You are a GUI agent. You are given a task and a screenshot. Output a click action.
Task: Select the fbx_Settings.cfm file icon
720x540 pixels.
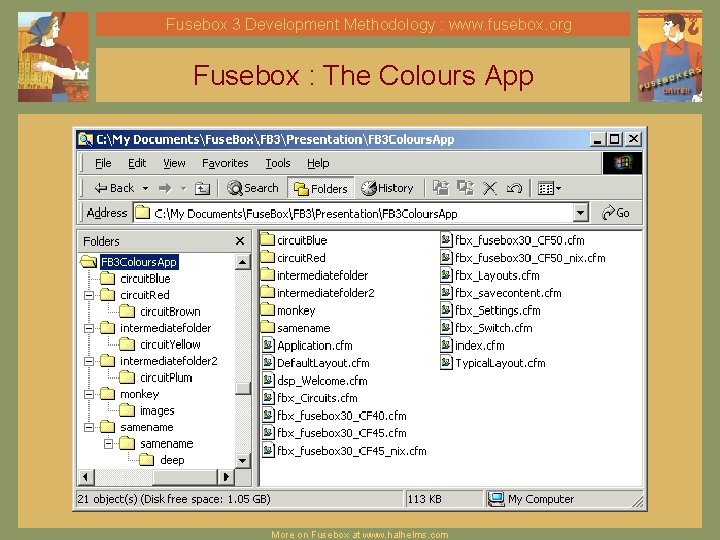pyautogui.click(x=446, y=310)
